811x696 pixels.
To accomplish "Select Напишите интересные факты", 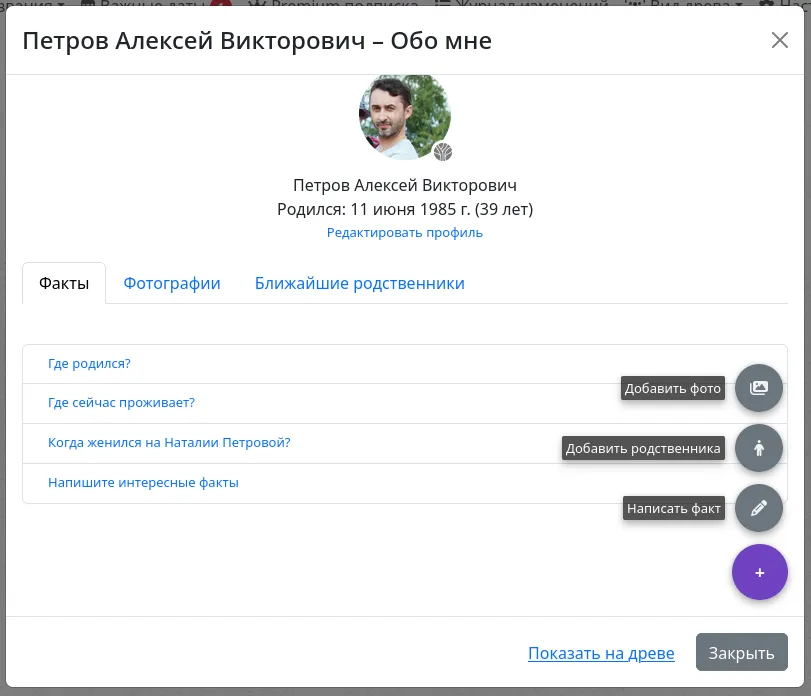I will 143,482.
